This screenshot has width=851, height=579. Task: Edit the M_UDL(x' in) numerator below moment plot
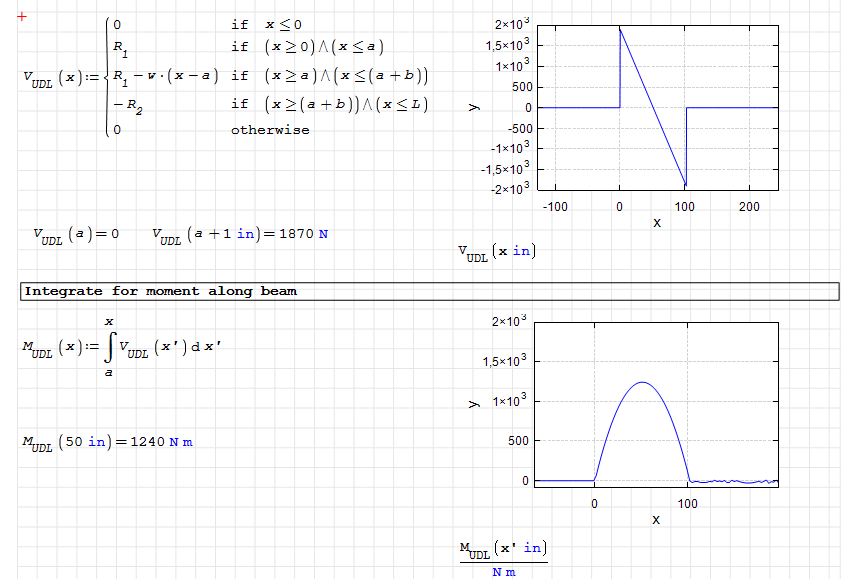click(503, 549)
